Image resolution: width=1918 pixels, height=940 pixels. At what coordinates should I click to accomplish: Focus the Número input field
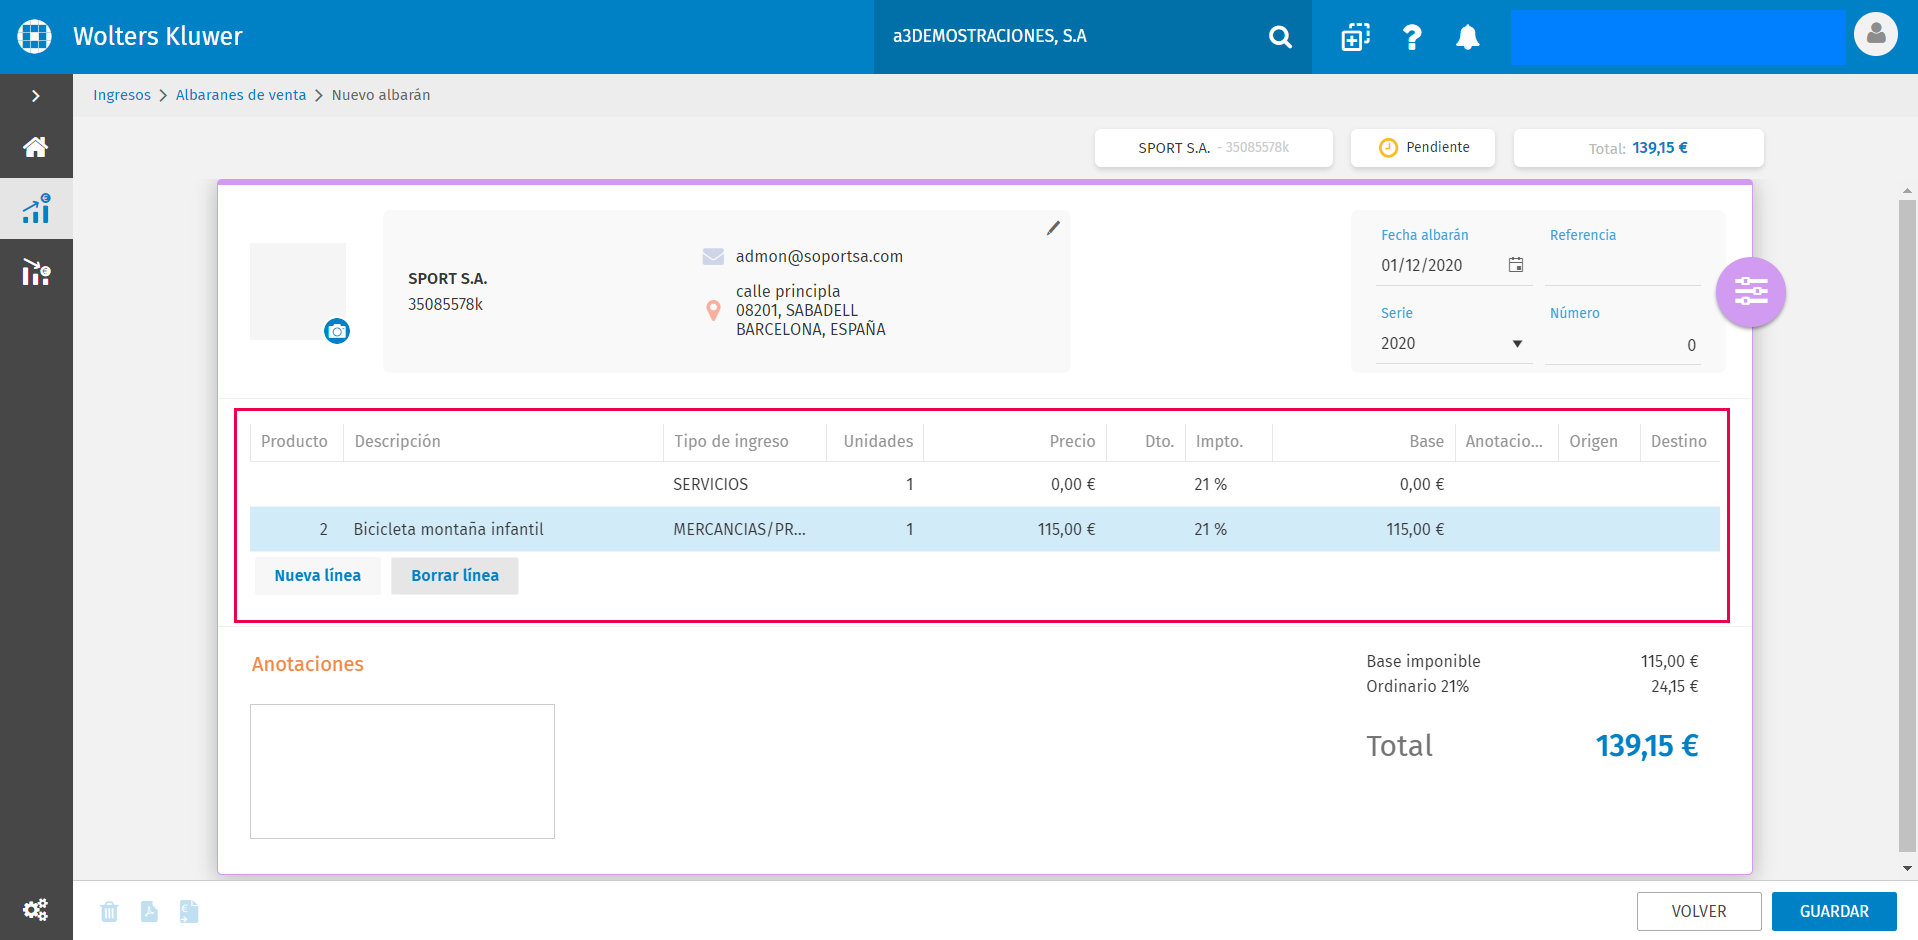(1622, 345)
